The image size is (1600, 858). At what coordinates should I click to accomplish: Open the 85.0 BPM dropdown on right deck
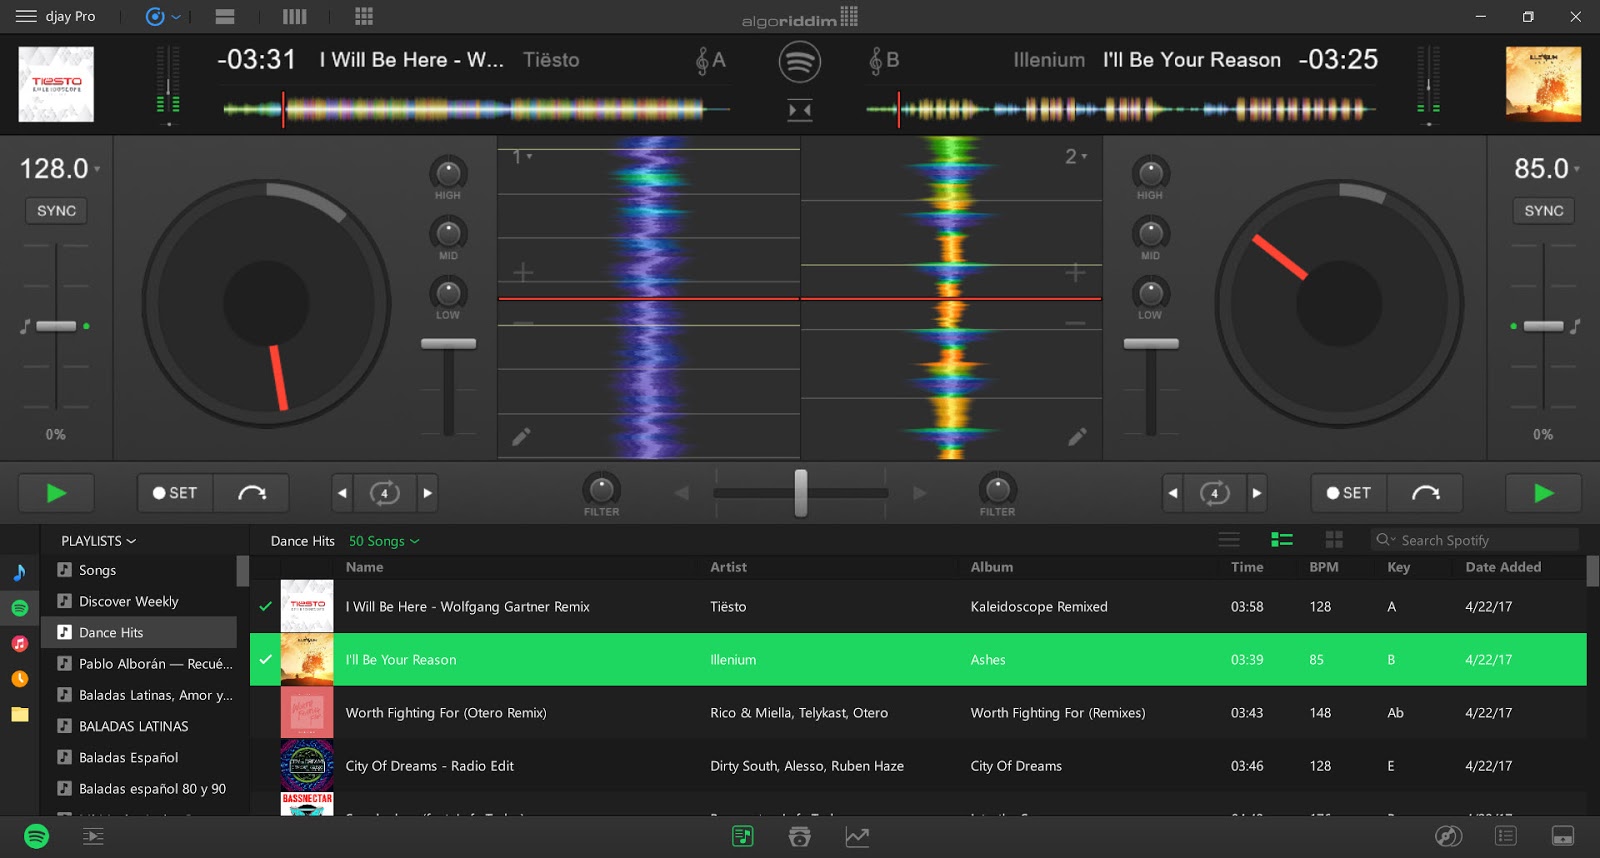1547,168
